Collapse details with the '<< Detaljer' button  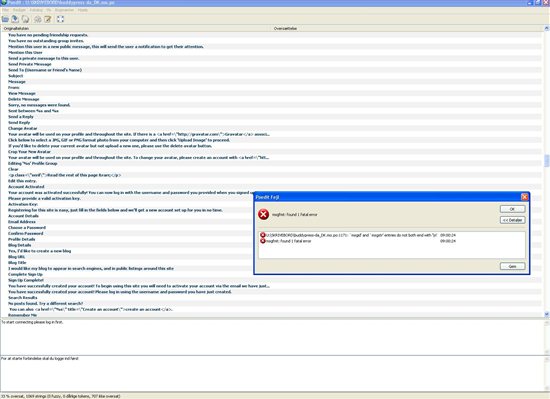tap(512, 220)
